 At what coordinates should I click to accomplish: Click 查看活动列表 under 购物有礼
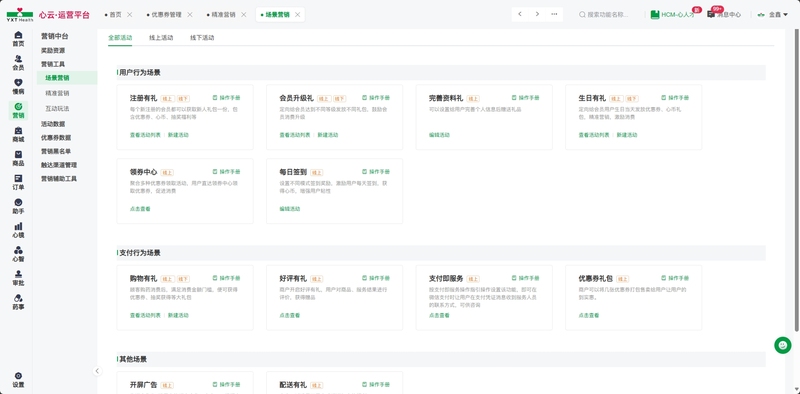(145, 315)
